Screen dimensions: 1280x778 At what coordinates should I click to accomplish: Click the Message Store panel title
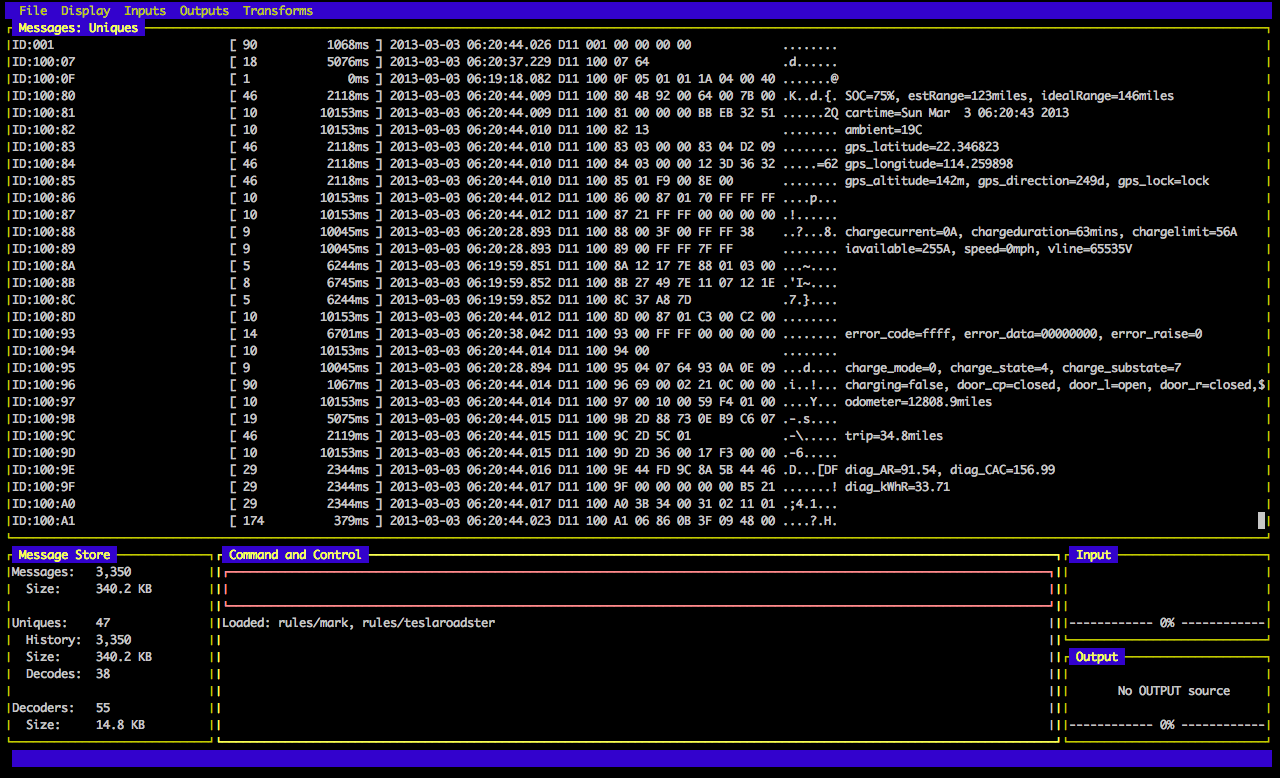click(x=64, y=555)
